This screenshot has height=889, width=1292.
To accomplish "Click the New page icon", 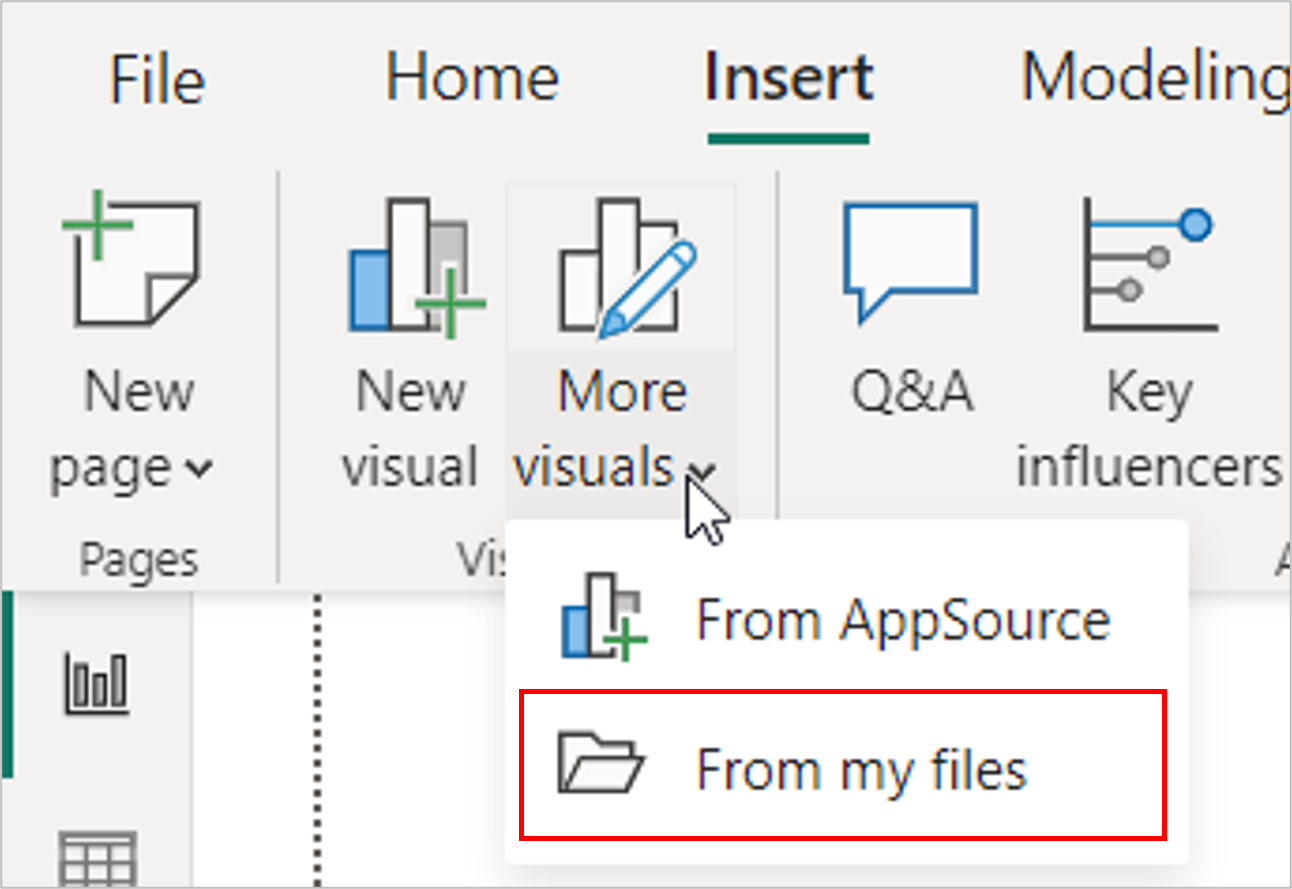I will tap(133, 260).
